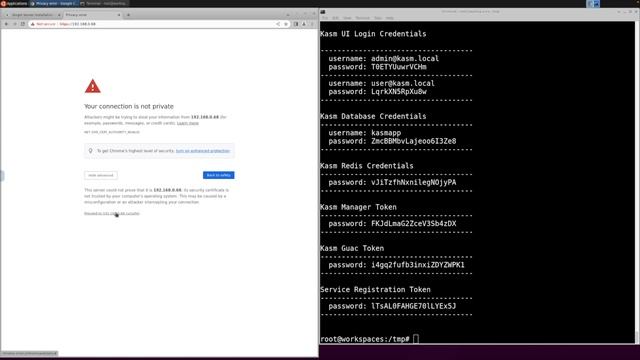Click the Hide advanced button
Image resolution: width=640 pixels, height=360 pixels.
pyautogui.click(x=101, y=175)
